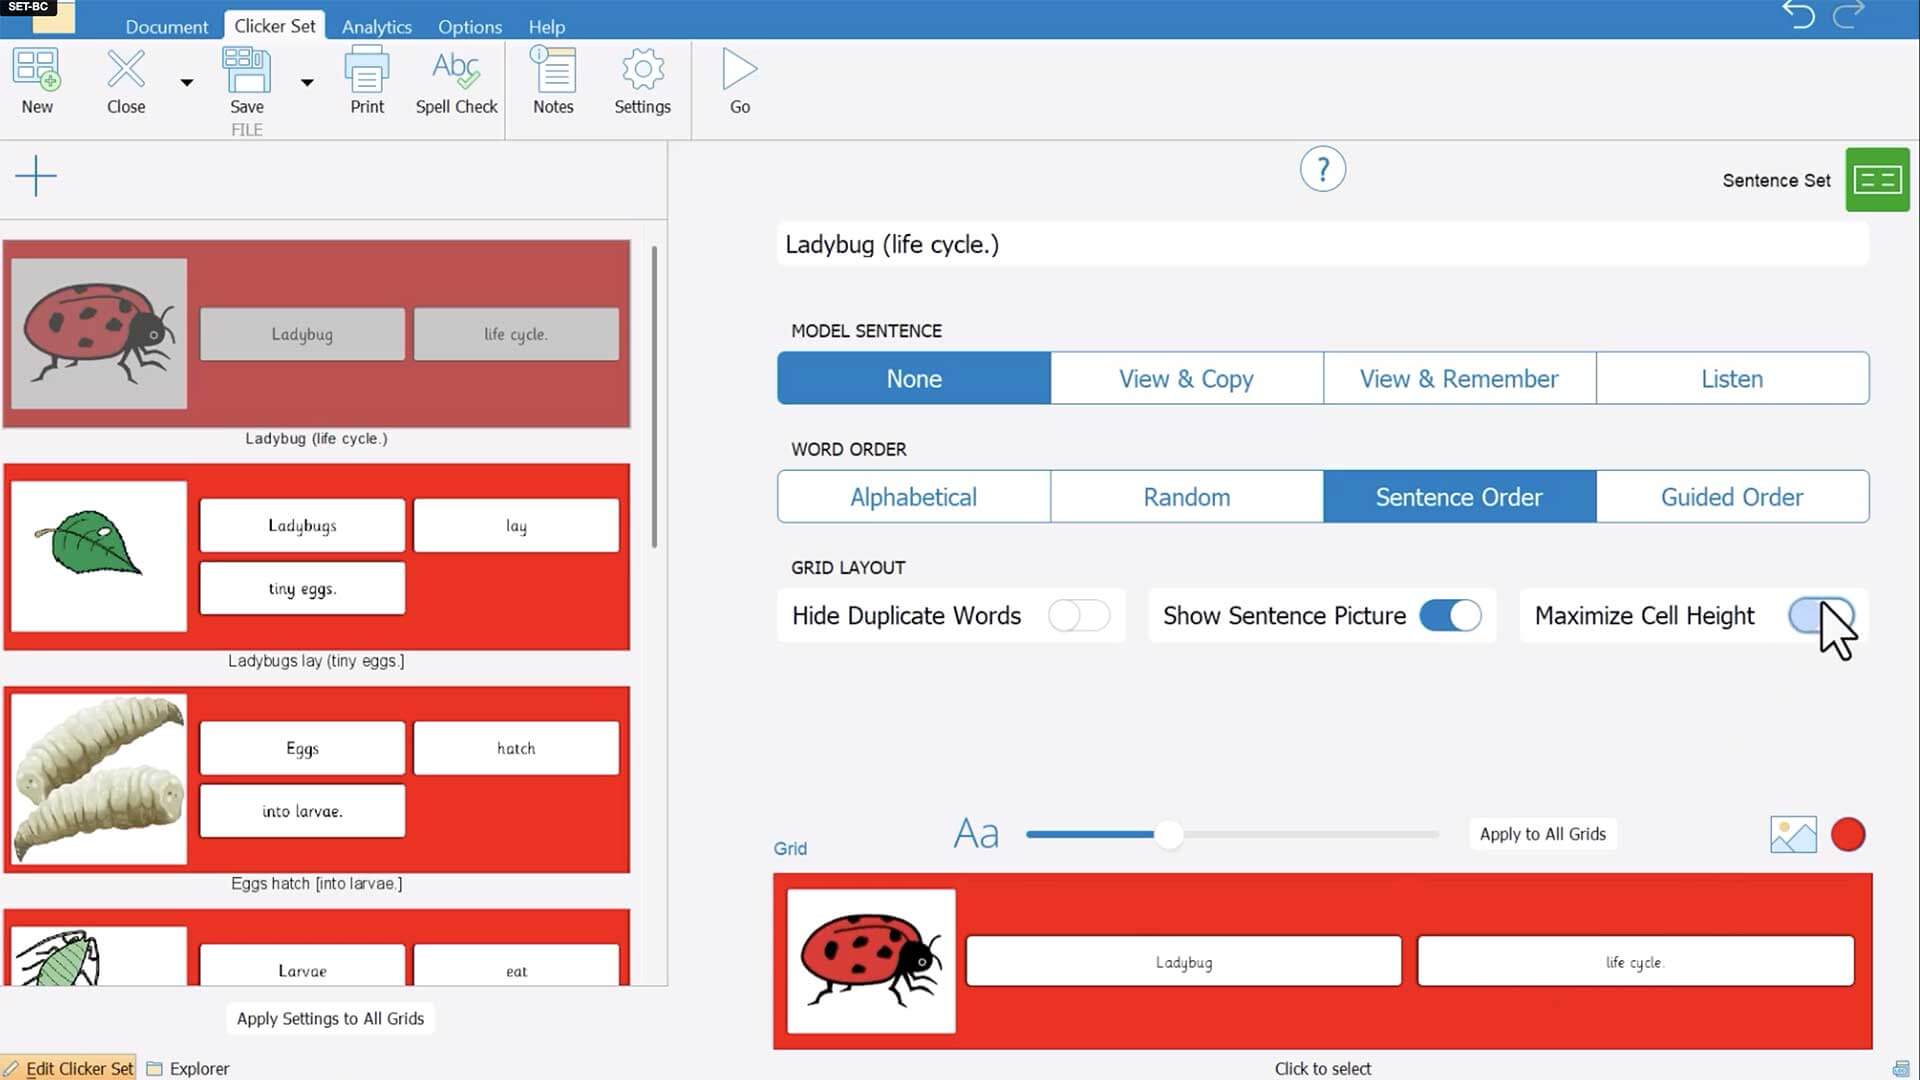Open the Save dropdown arrow
The height and width of the screenshot is (1080, 1920).
click(x=307, y=82)
